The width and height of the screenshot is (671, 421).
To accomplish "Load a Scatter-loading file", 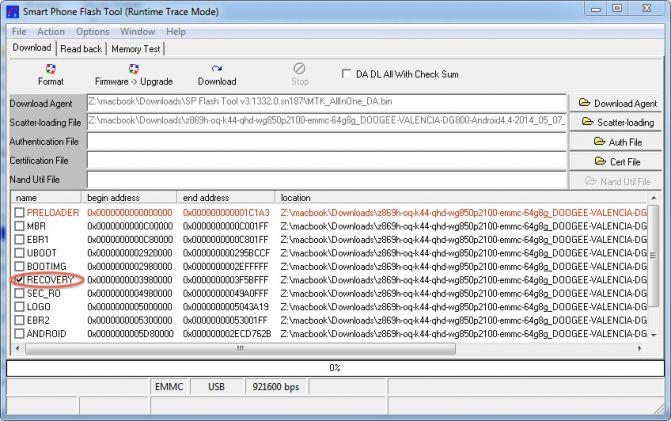I will pyautogui.click(x=617, y=122).
